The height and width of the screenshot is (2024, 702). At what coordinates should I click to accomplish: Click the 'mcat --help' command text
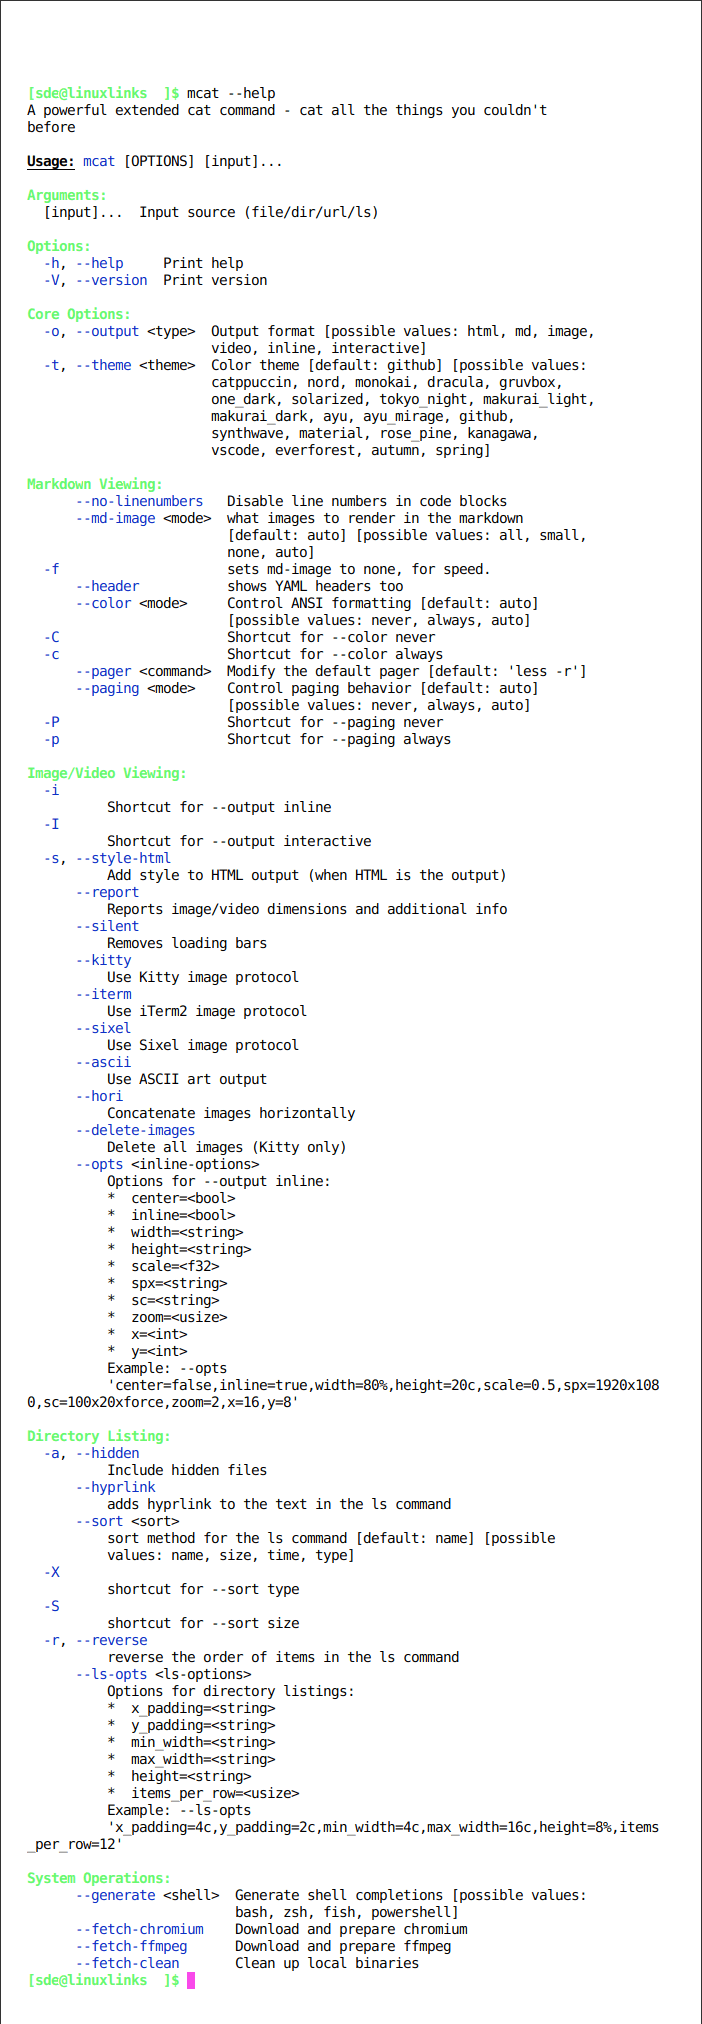point(231,93)
